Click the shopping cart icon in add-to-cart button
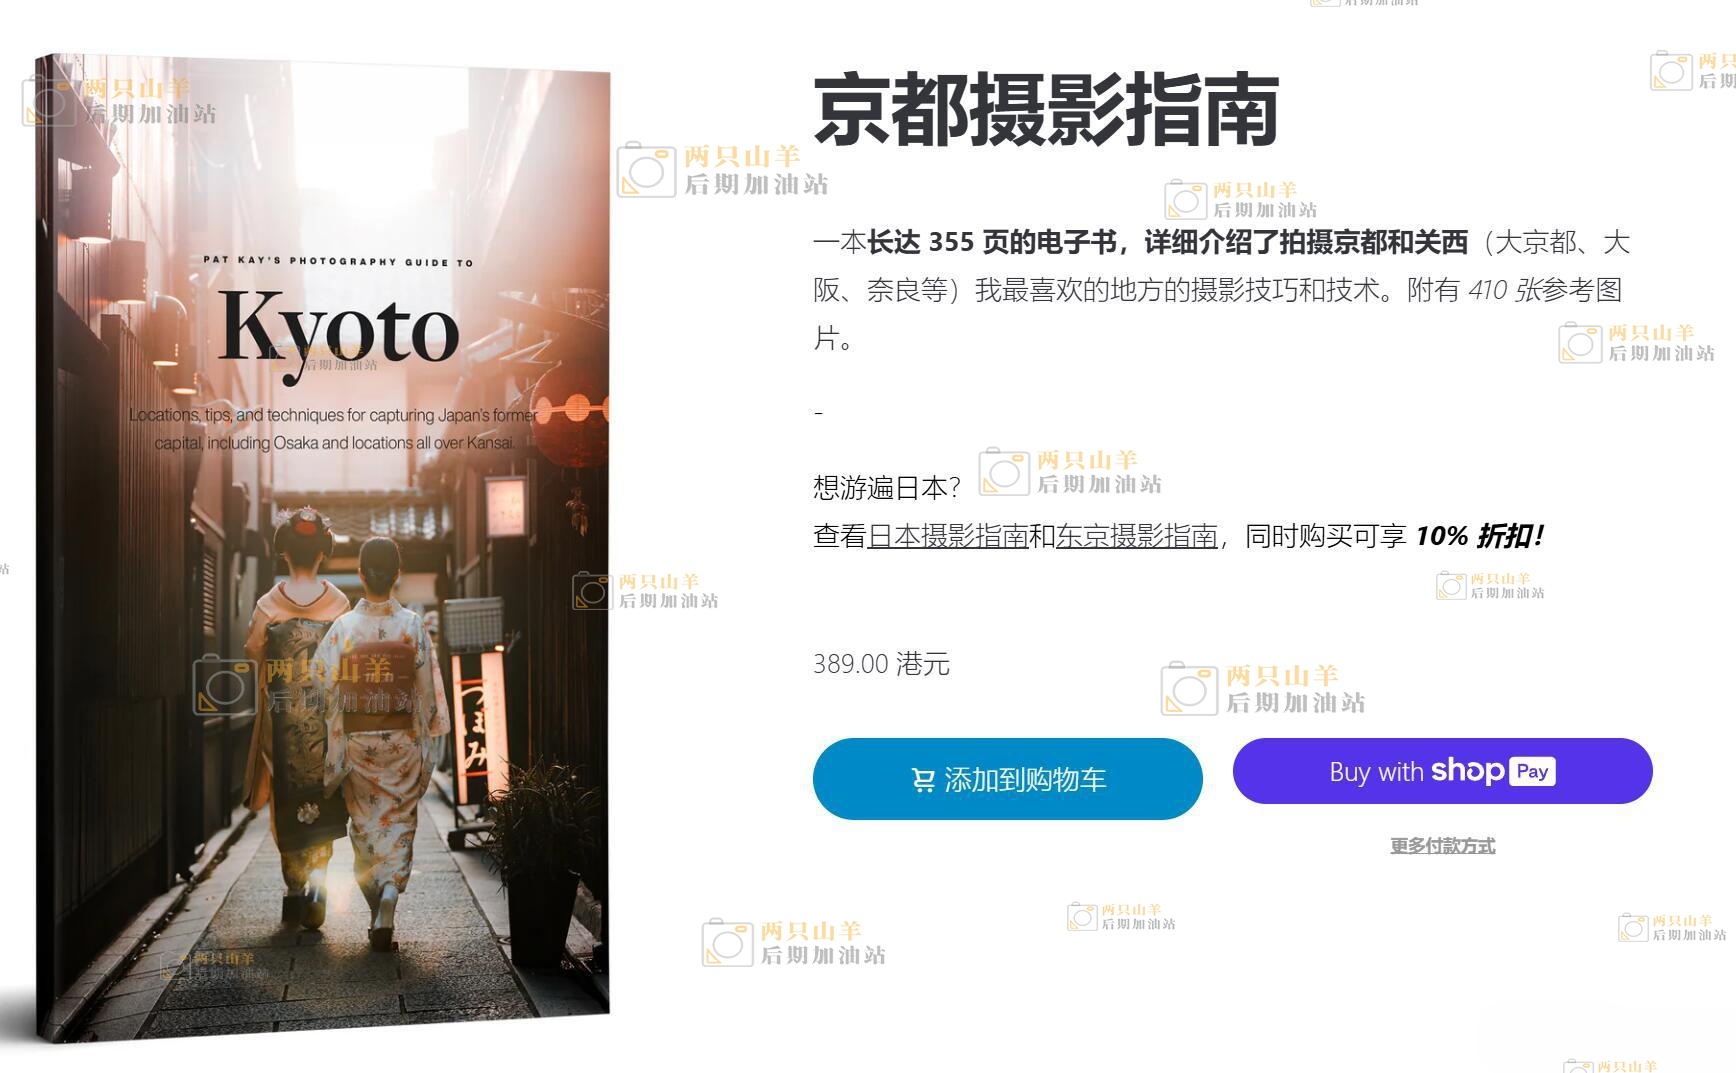1736x1073 pixels. [923, 780]
